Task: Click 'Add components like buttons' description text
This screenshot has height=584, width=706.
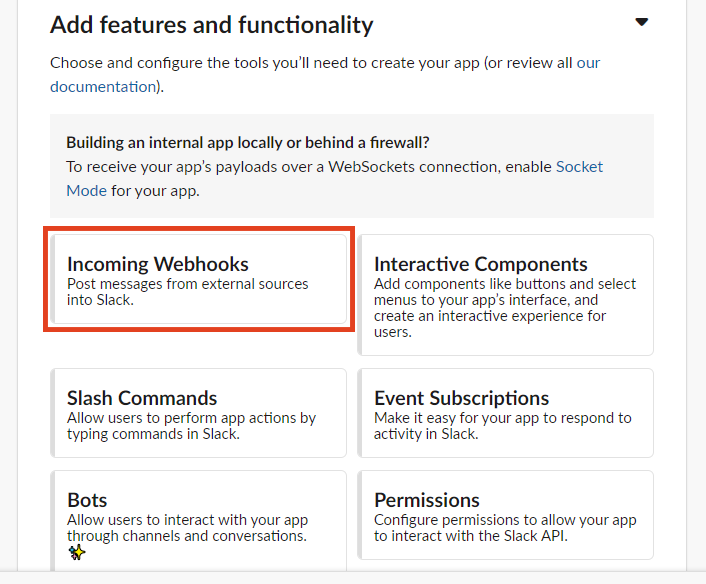Action: point(505,308)
